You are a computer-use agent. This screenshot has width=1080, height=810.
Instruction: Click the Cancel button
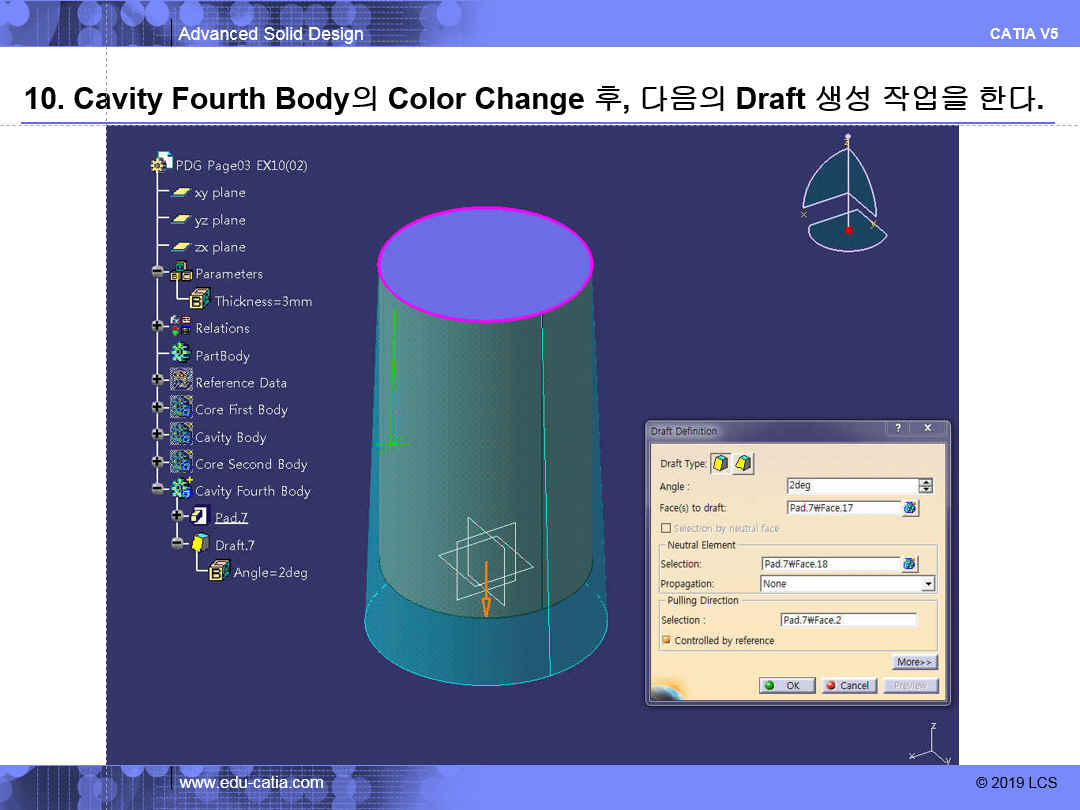pos(848,686)
